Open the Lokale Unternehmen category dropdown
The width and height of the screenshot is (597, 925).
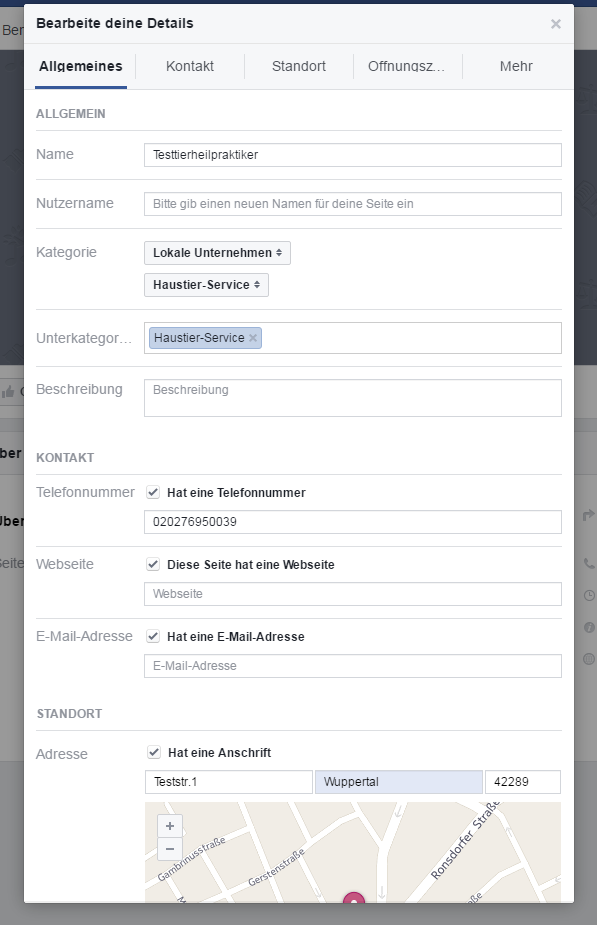pos(217,252)
